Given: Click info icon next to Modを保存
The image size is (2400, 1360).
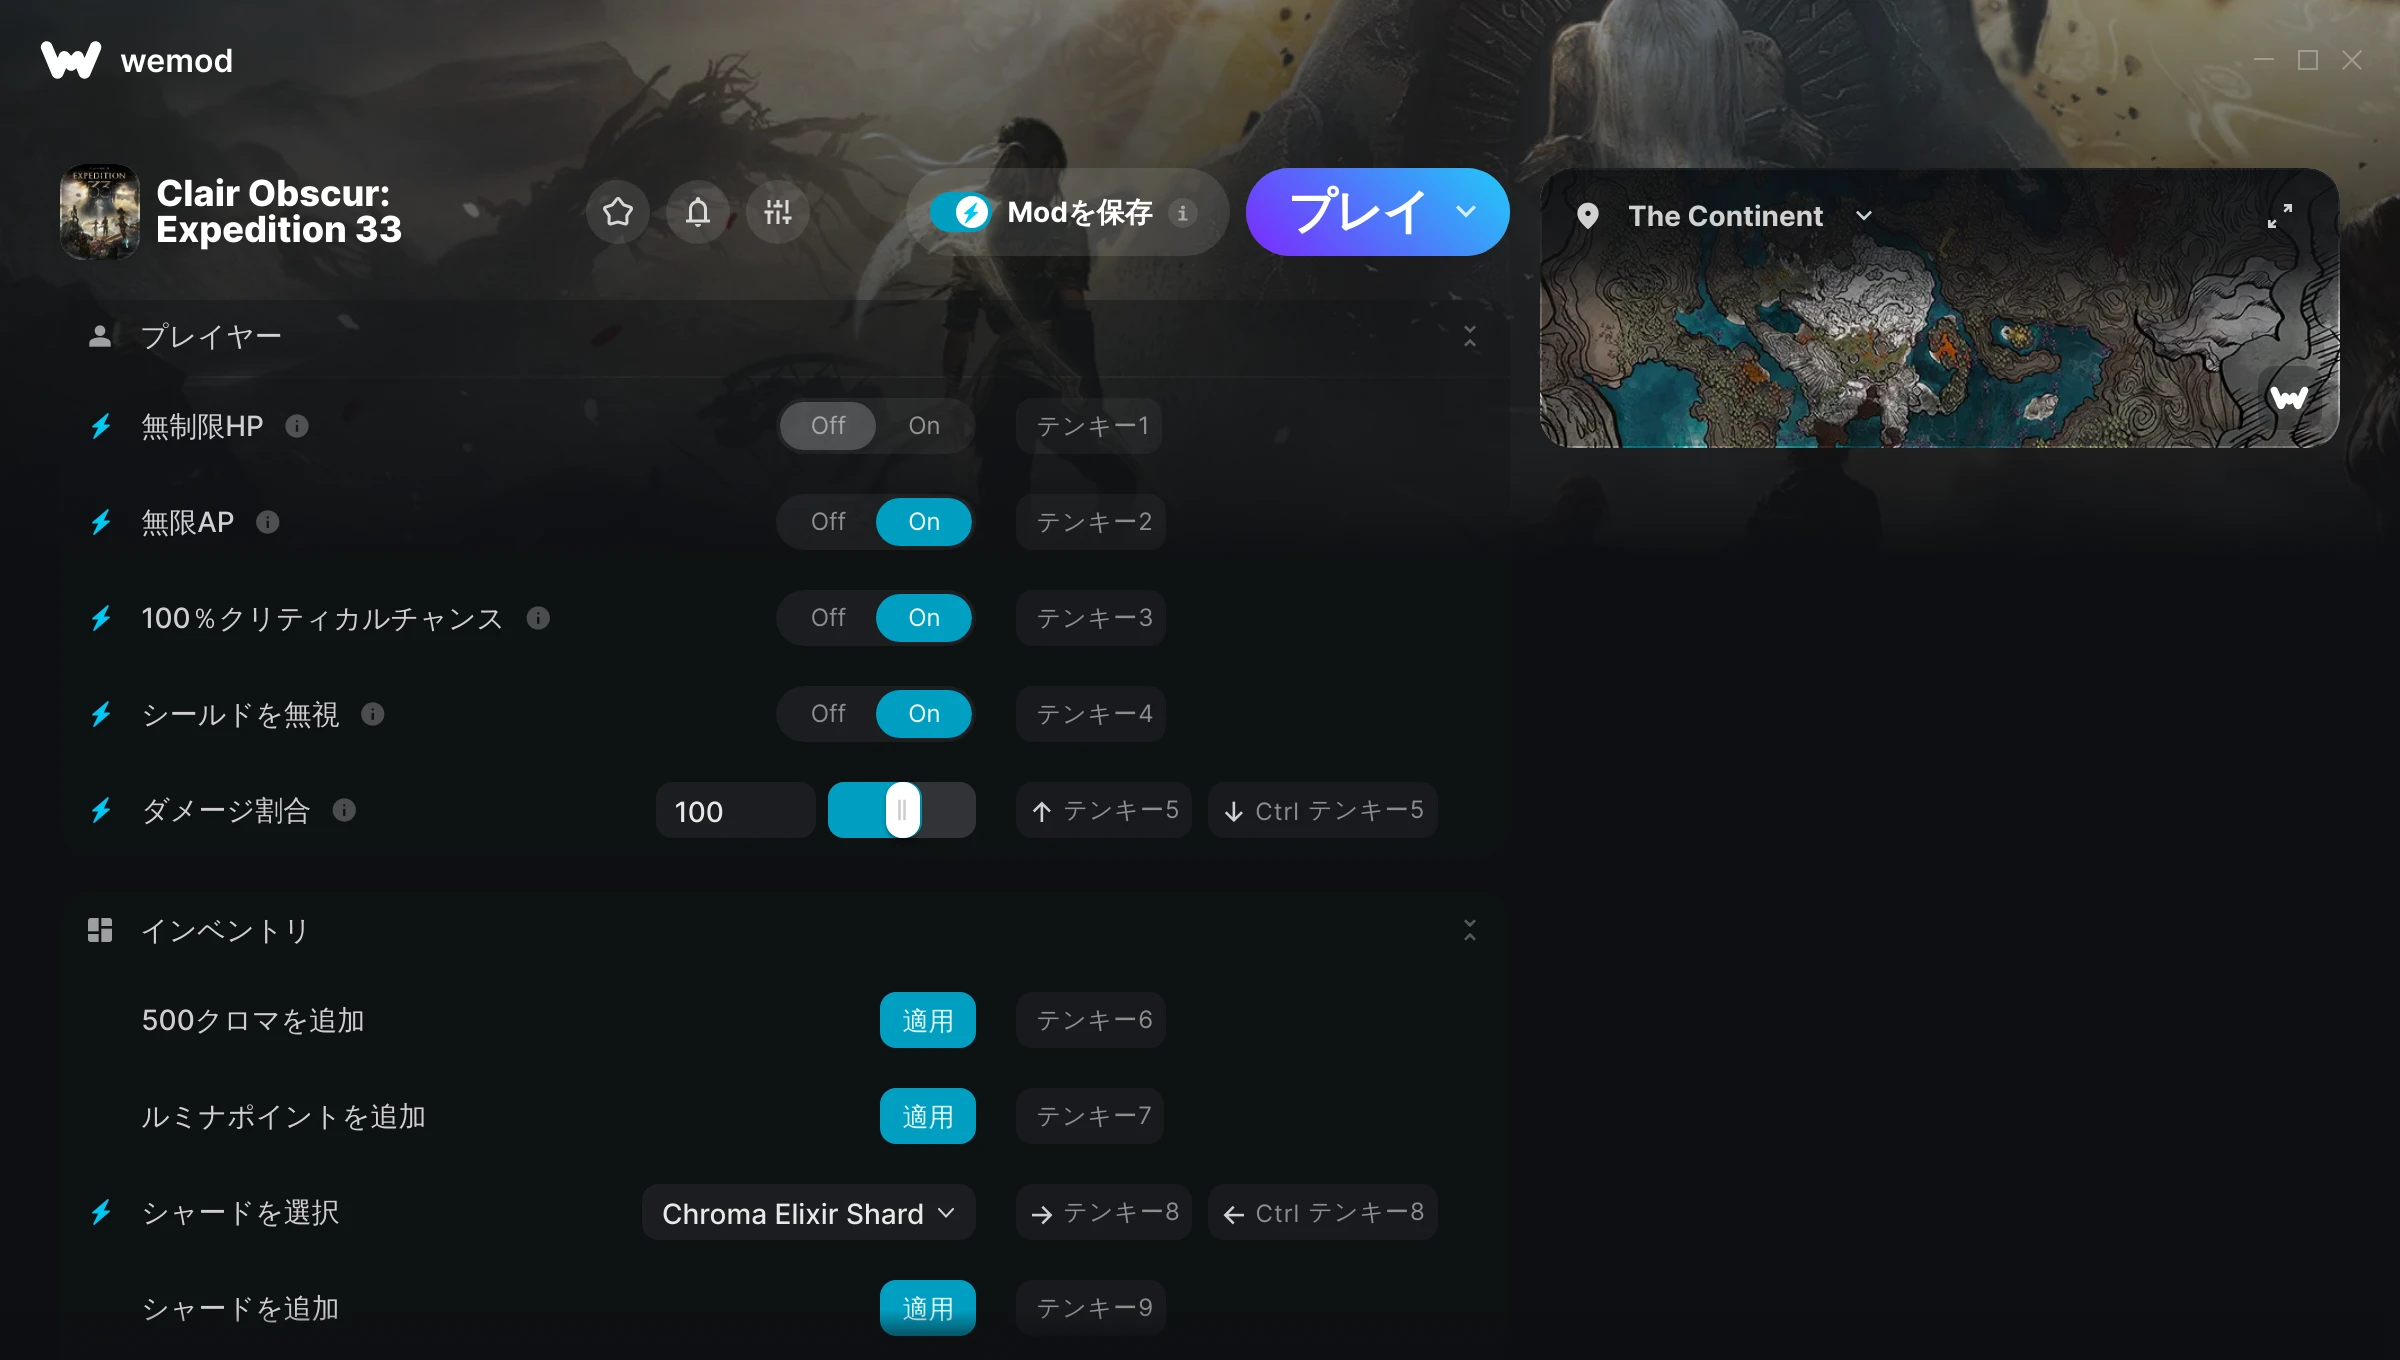Looking at the screenshot, I should click(x=1183, y=212).
